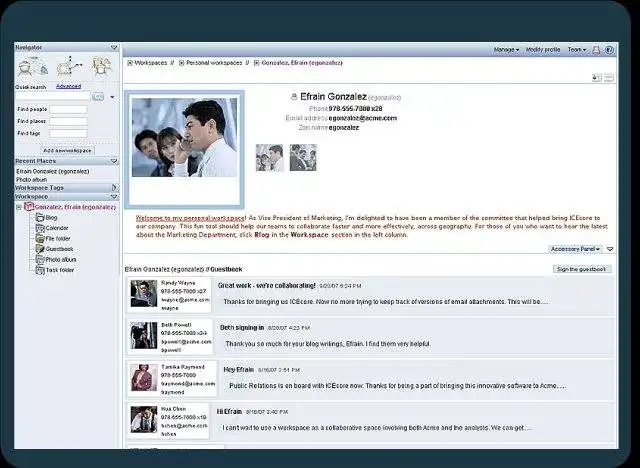This screenshot has width=640, height=468.
Task: Collapse the accessory panel arrow at far right
Action: click(610, 249)
